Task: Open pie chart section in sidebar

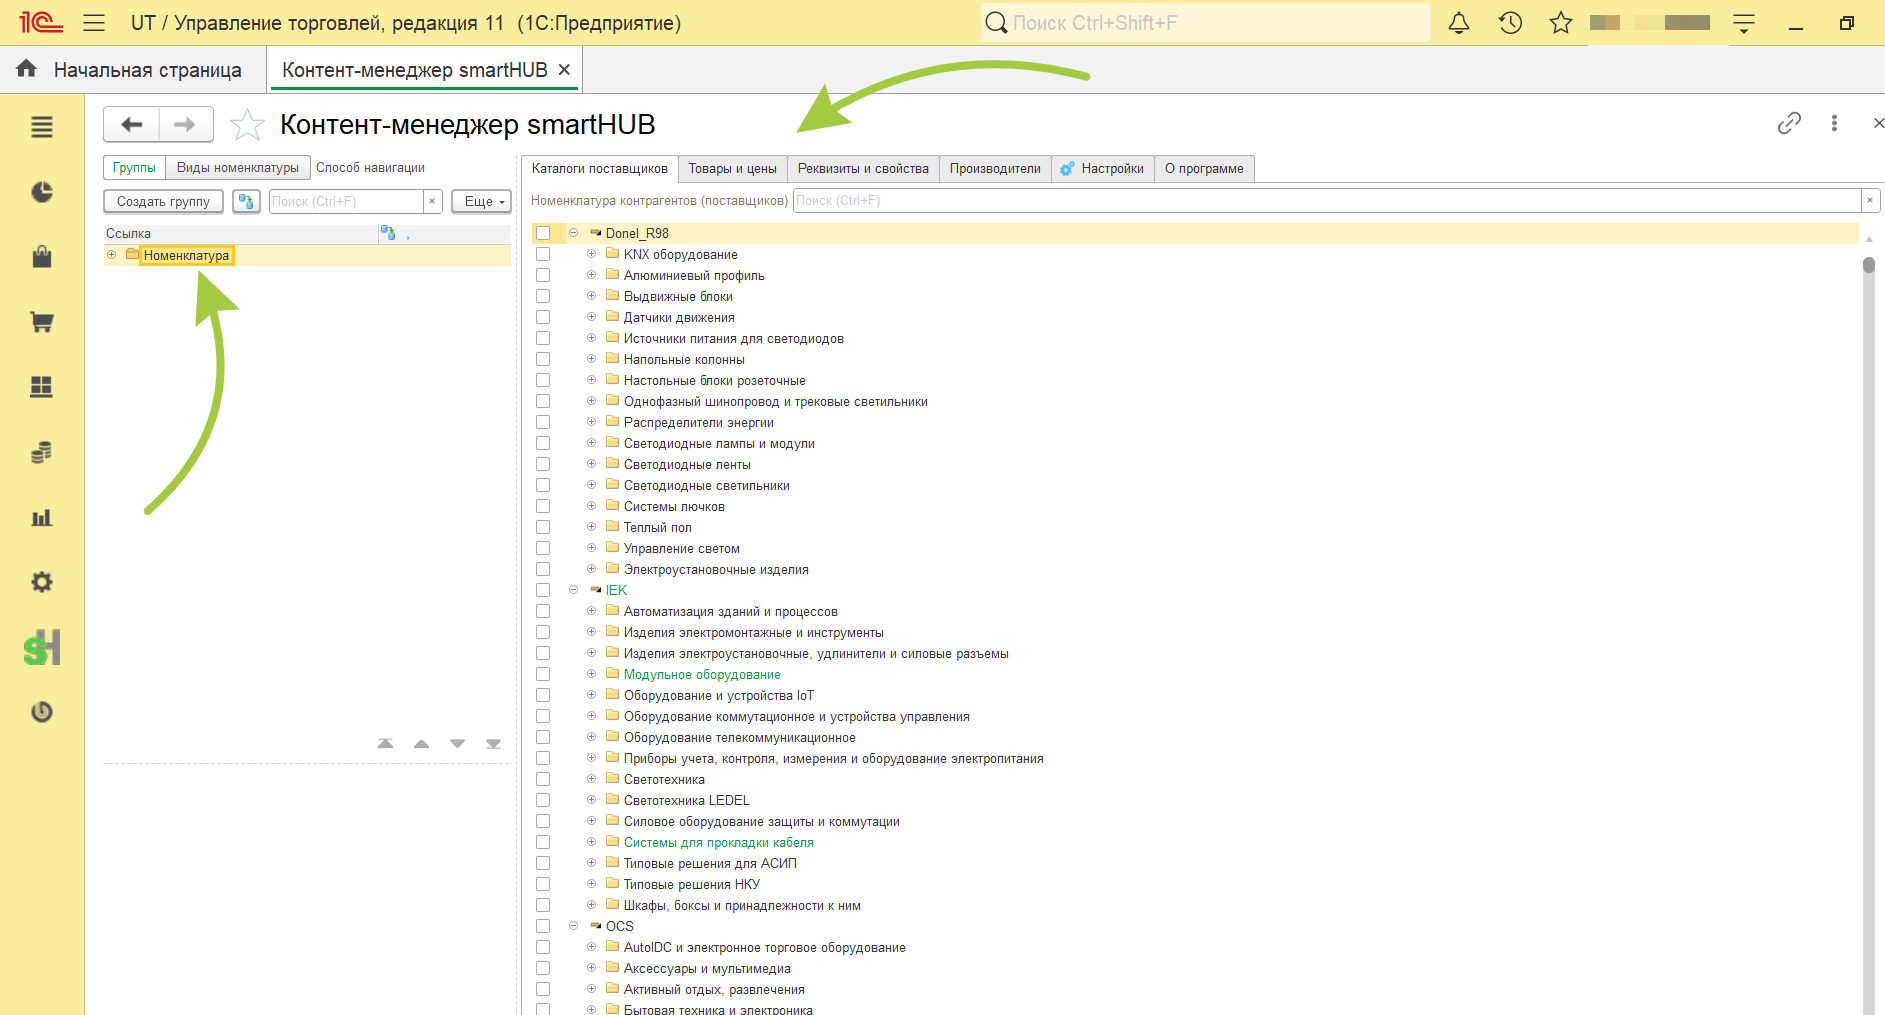Action: pos(42,192)
